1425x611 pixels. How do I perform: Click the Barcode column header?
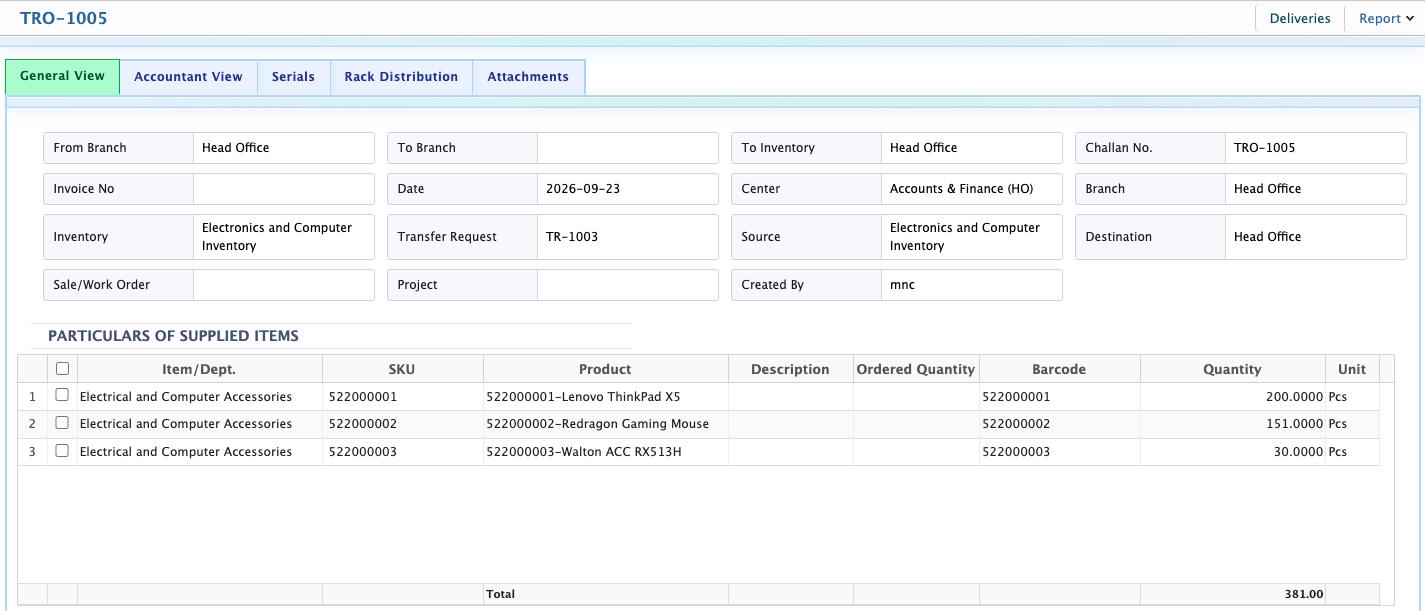pyautogui.click(x=1059, y=369)
